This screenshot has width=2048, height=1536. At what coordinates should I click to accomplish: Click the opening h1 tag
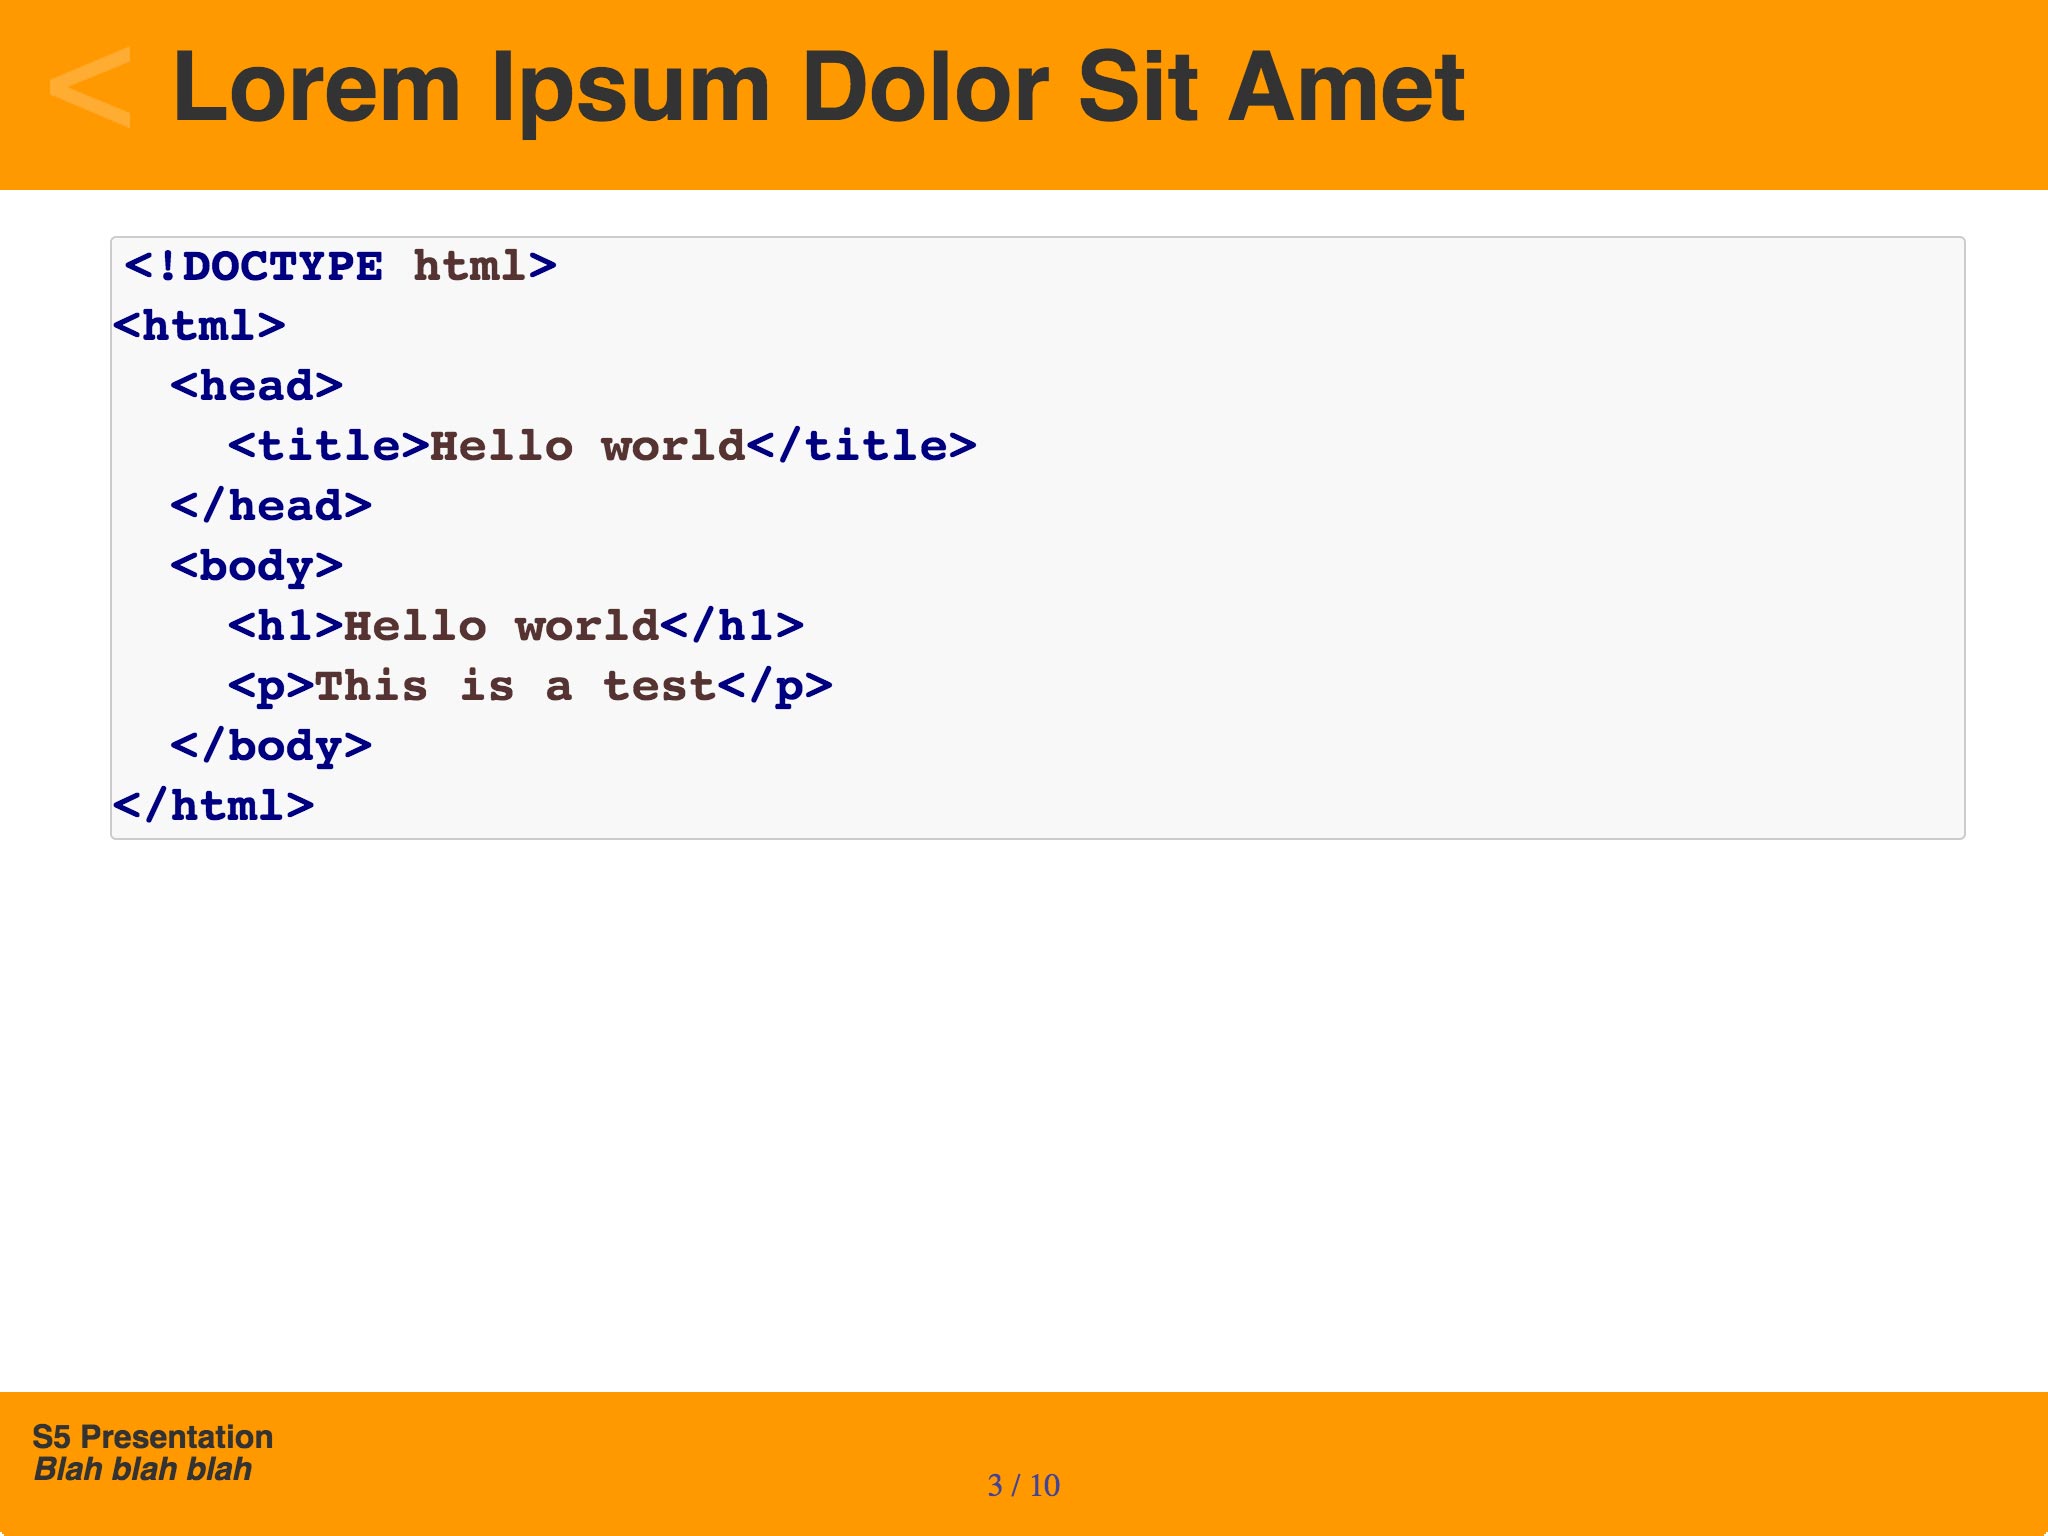285,626
